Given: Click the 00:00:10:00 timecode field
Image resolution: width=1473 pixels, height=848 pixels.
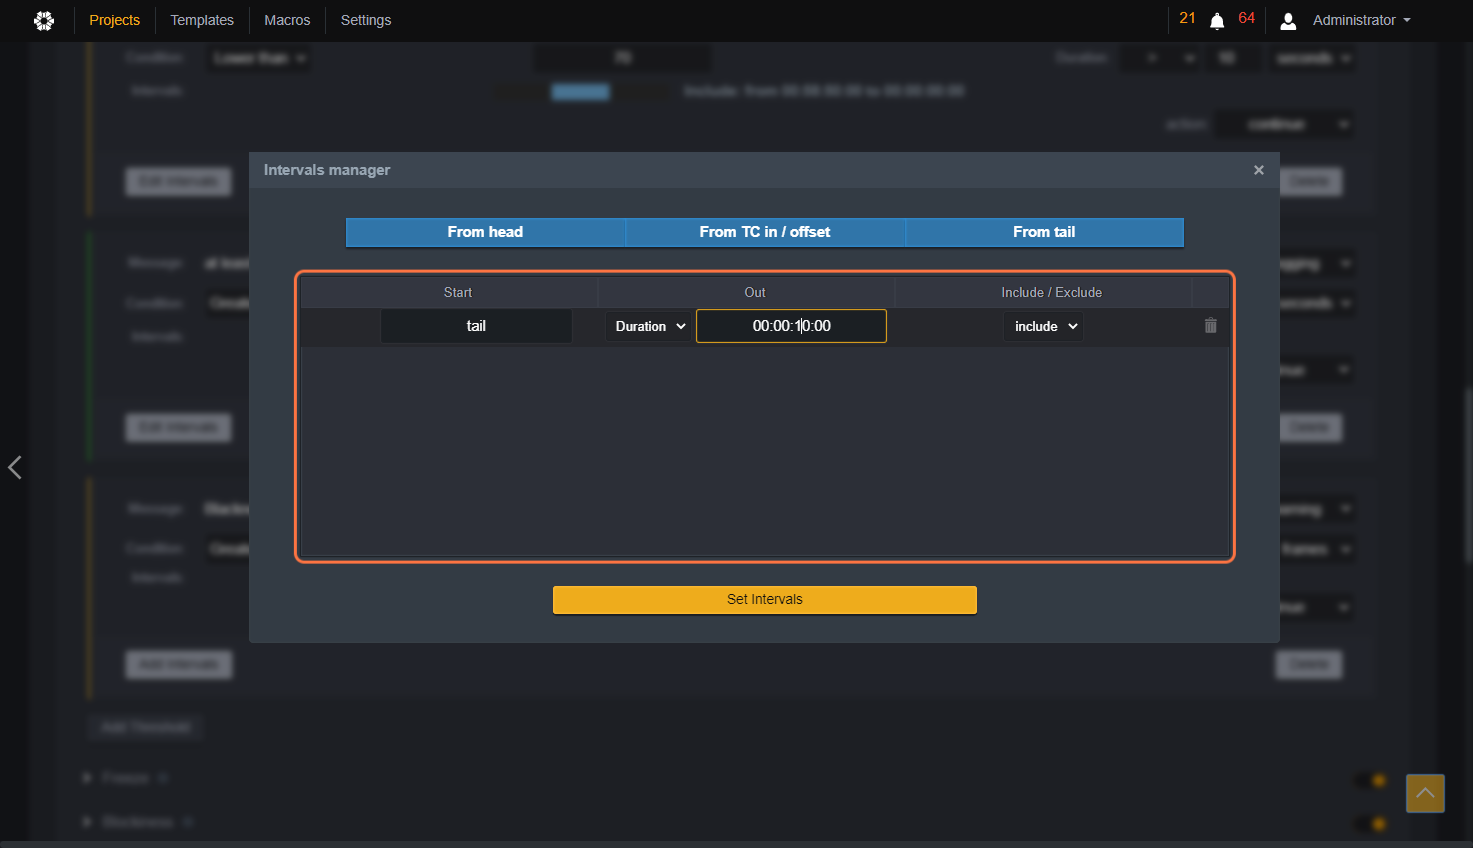Looking at the screenshot, I should [x=791, y=326].
